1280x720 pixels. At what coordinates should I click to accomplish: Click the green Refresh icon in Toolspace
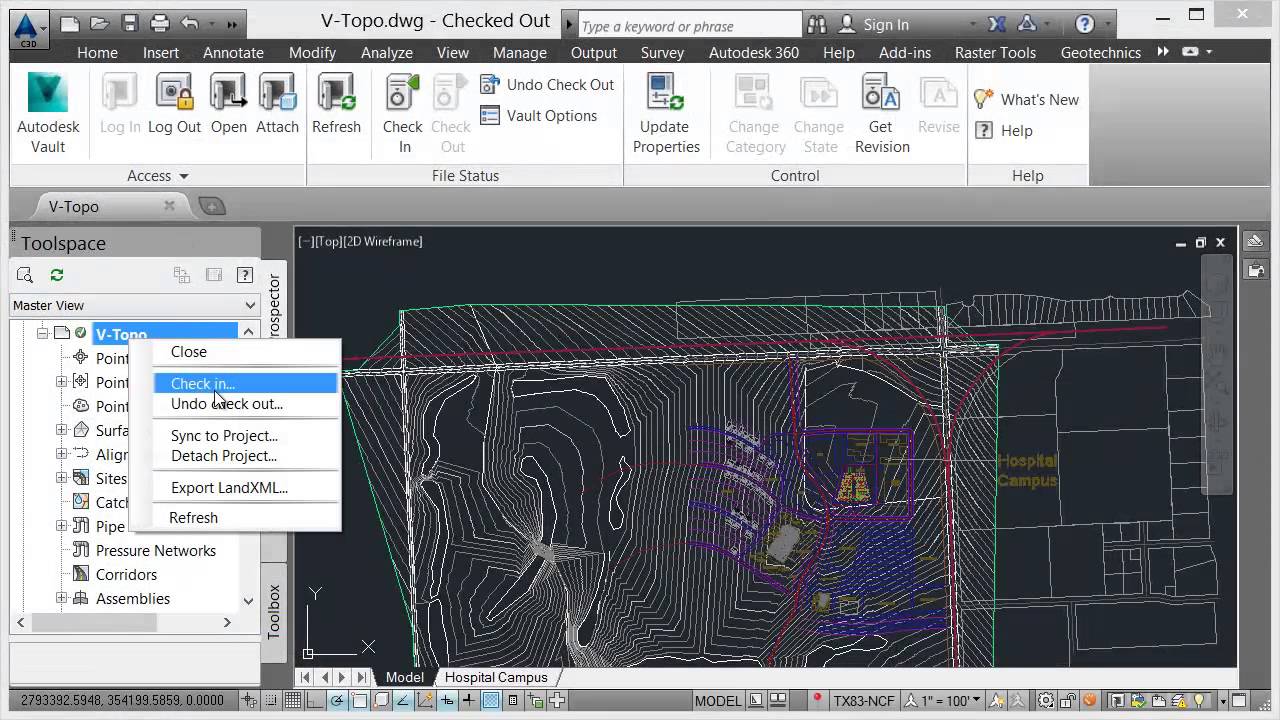[x=57, y=275]
